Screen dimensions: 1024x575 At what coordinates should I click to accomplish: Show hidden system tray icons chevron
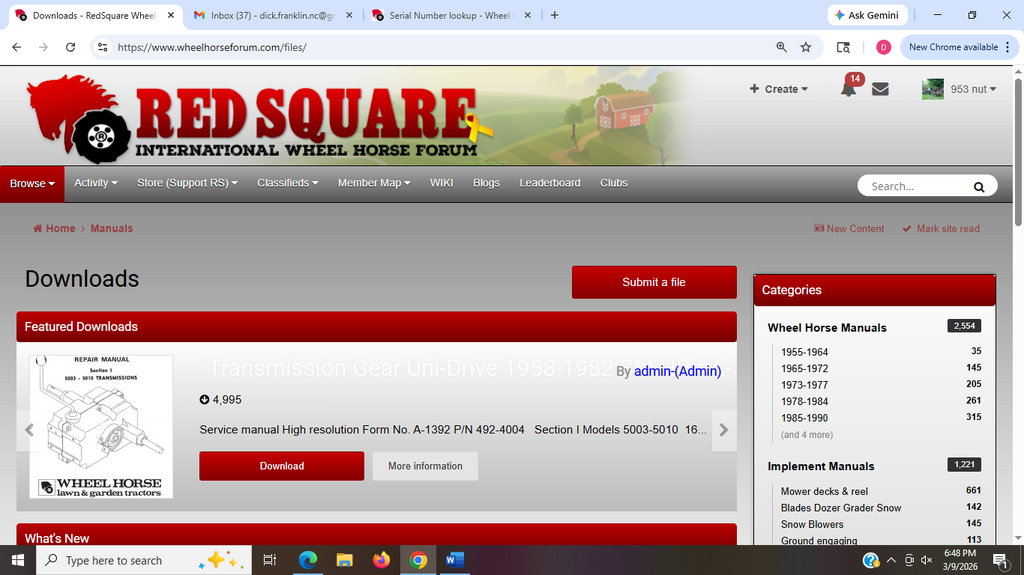point(891,561)
